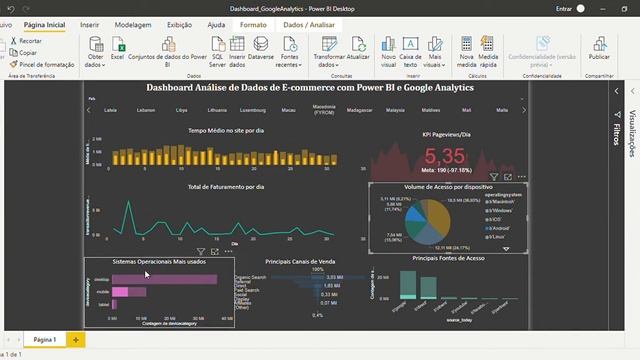
Task: Open the Formato ribbon tab
Action: point(253,25)
